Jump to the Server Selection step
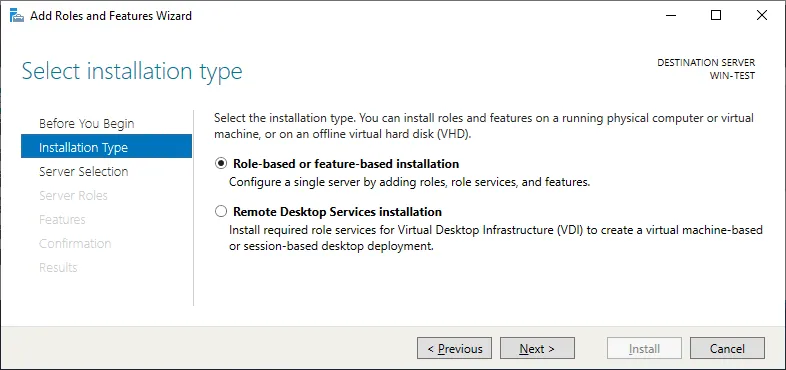786x370 pixels. 84,171
